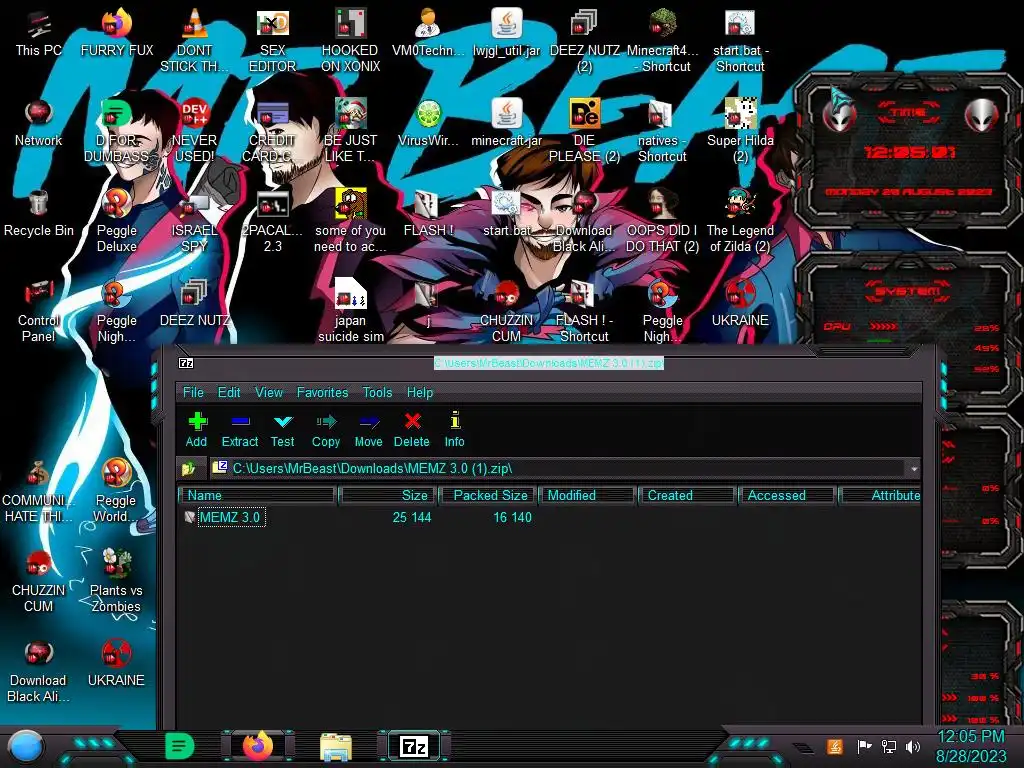Sort by the Packed Size column header

pyautogui.click(x=487, y=496)
